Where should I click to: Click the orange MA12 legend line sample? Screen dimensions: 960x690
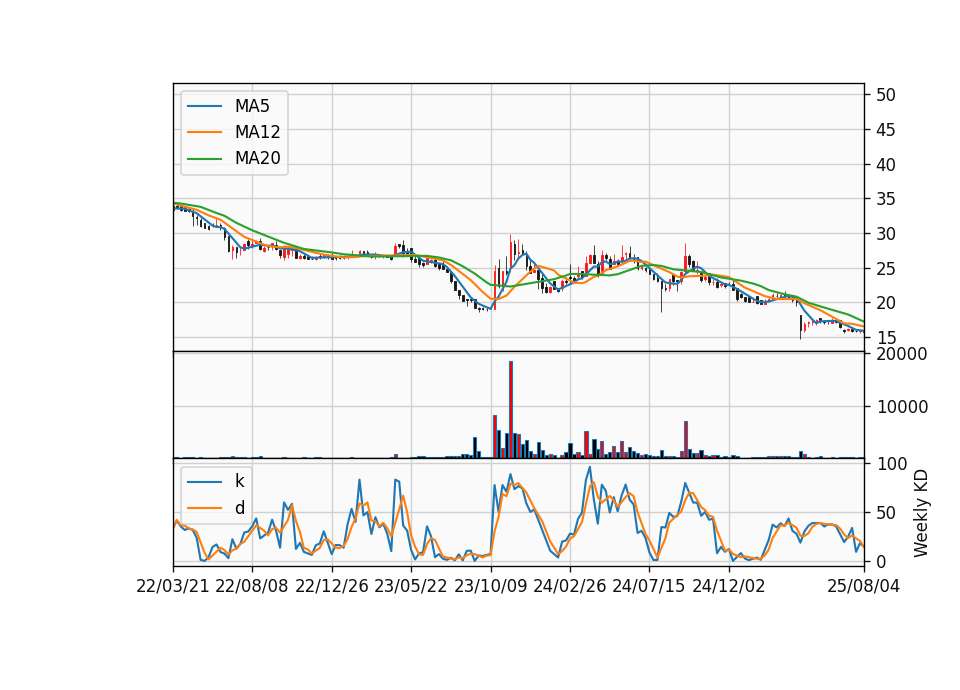(204, 132)
